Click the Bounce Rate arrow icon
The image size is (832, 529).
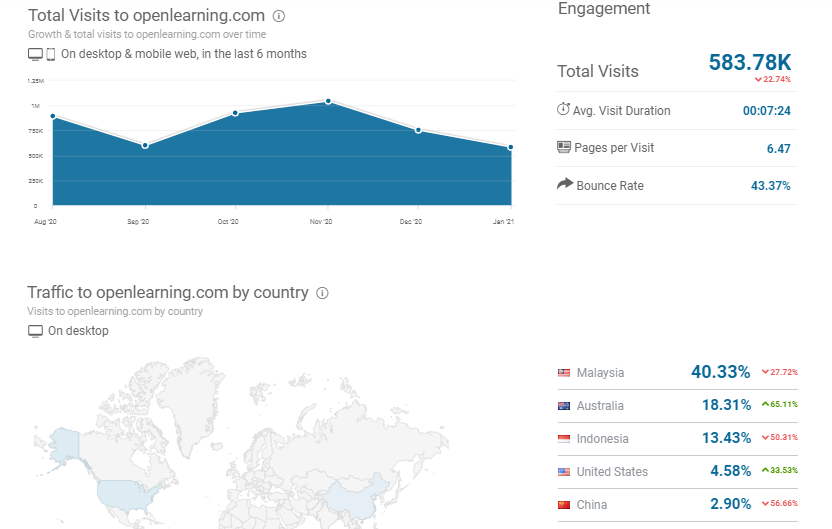pos(565,184)
